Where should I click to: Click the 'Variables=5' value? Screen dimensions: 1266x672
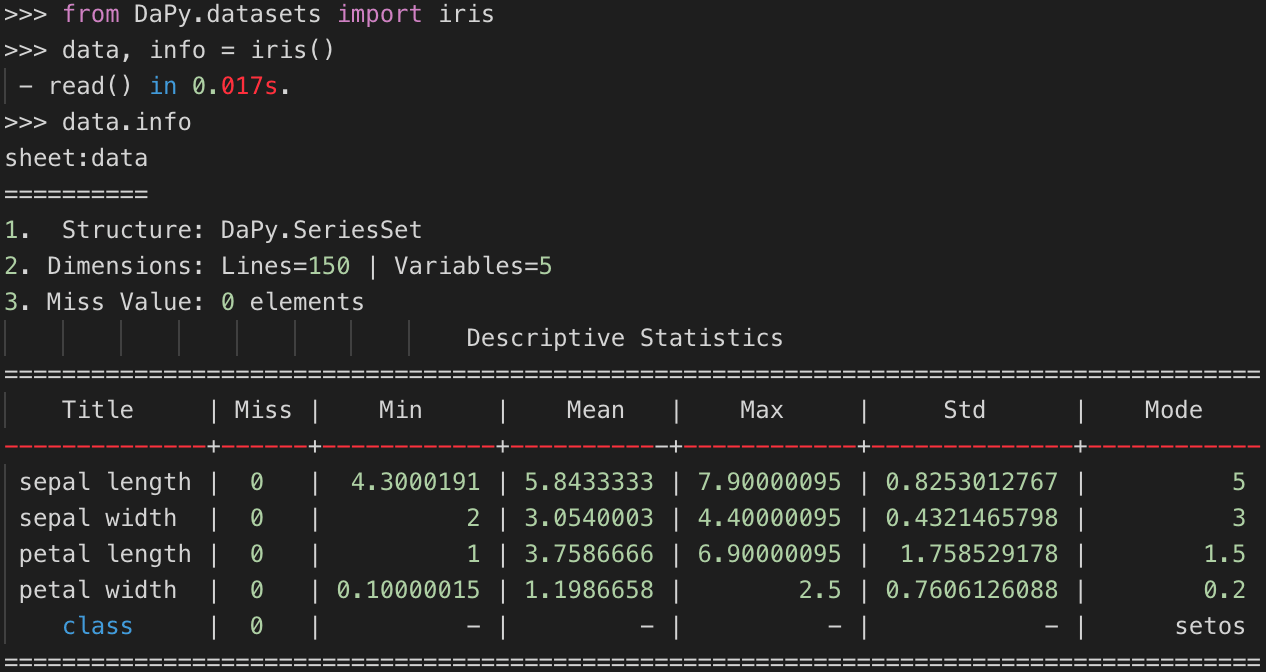473,266
